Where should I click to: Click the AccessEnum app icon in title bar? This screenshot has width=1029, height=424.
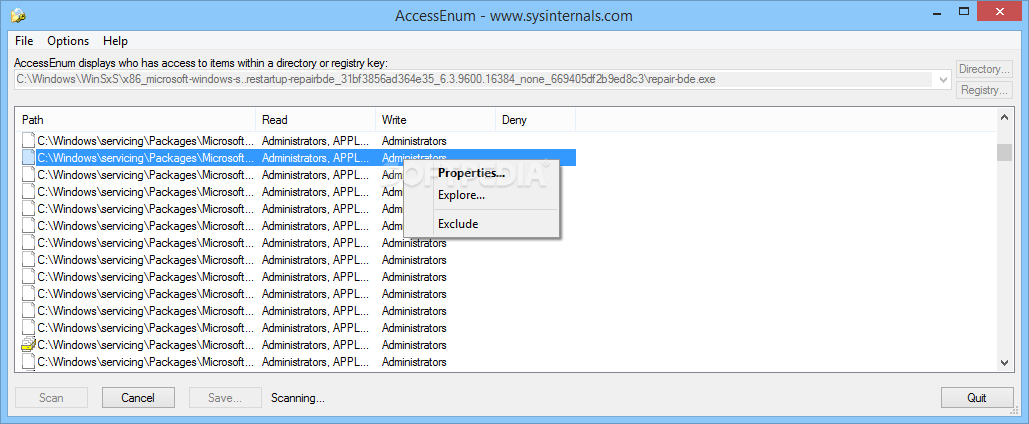tap(18, 15)
